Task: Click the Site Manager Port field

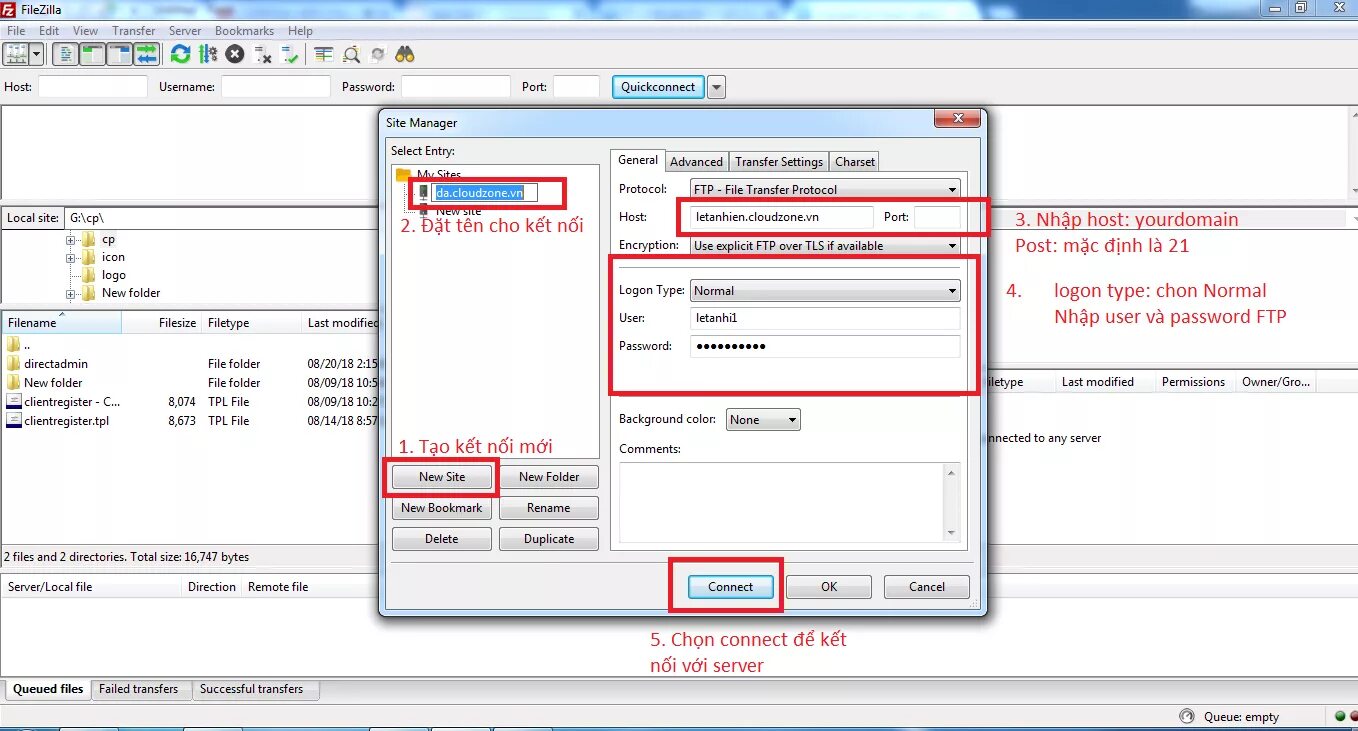Action: click(x=937, y=217)
